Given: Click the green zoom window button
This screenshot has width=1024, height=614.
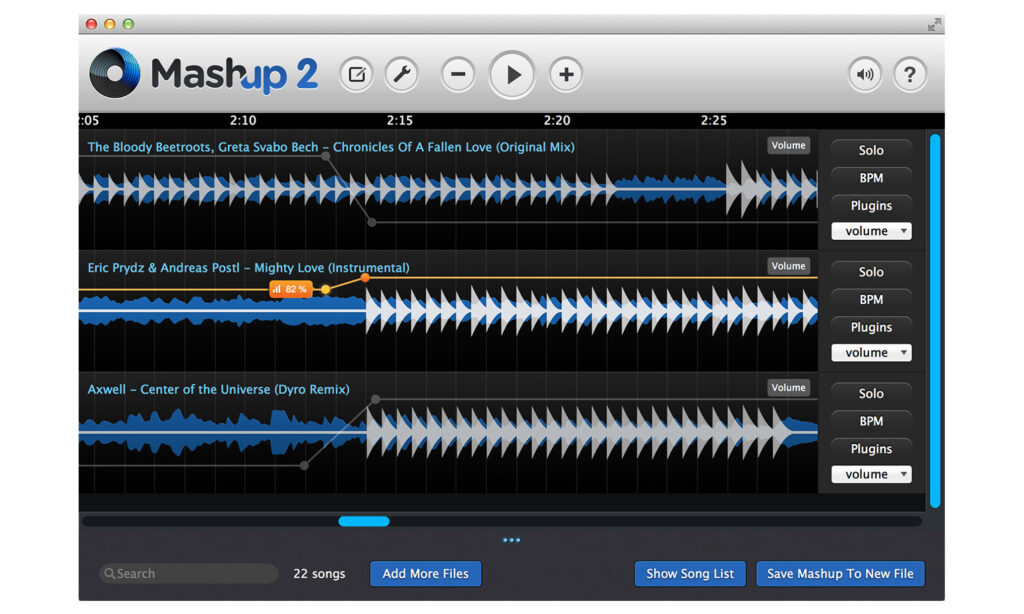Looking at the screenshot, I should pos(129,24).
